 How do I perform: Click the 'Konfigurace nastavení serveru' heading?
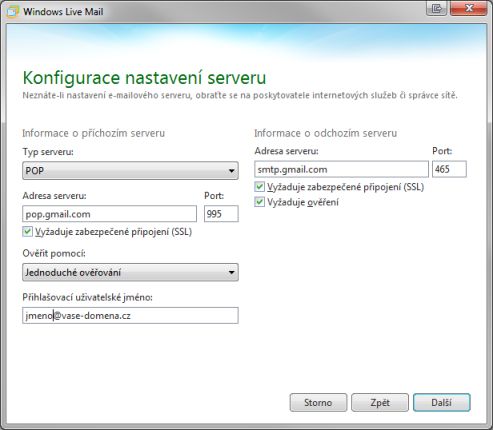[x=144, y=78]
